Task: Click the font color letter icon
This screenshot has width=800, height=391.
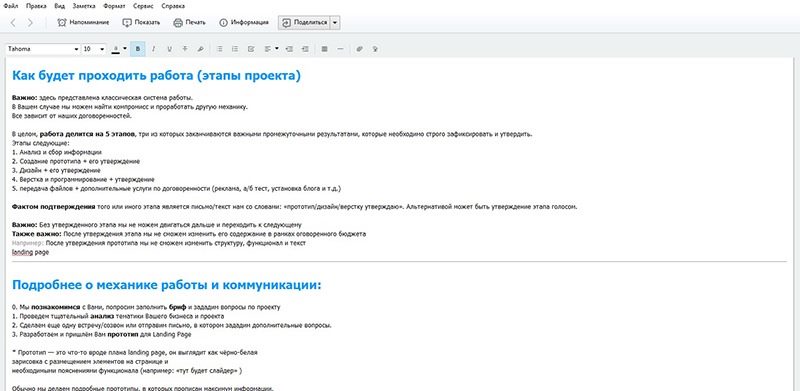Action: click(x=116, y=49)
